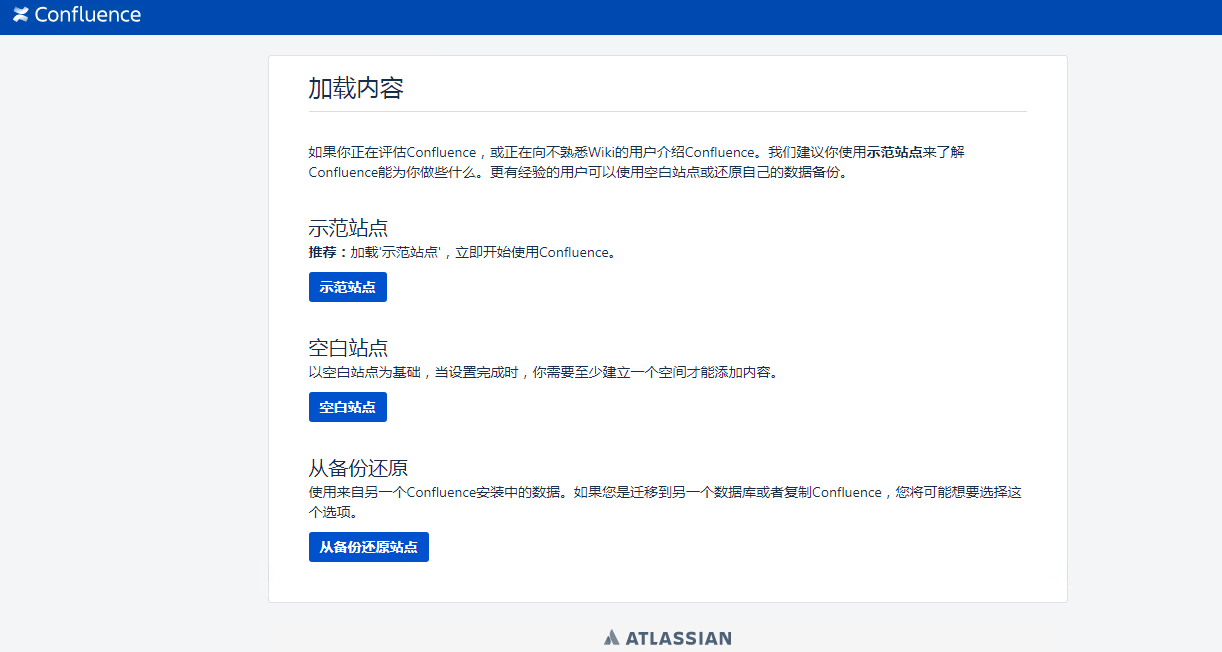Click the Confluence logo in the top bar
The width and height of the screenshot is (1222, 652).
click(x=18, y=14)
